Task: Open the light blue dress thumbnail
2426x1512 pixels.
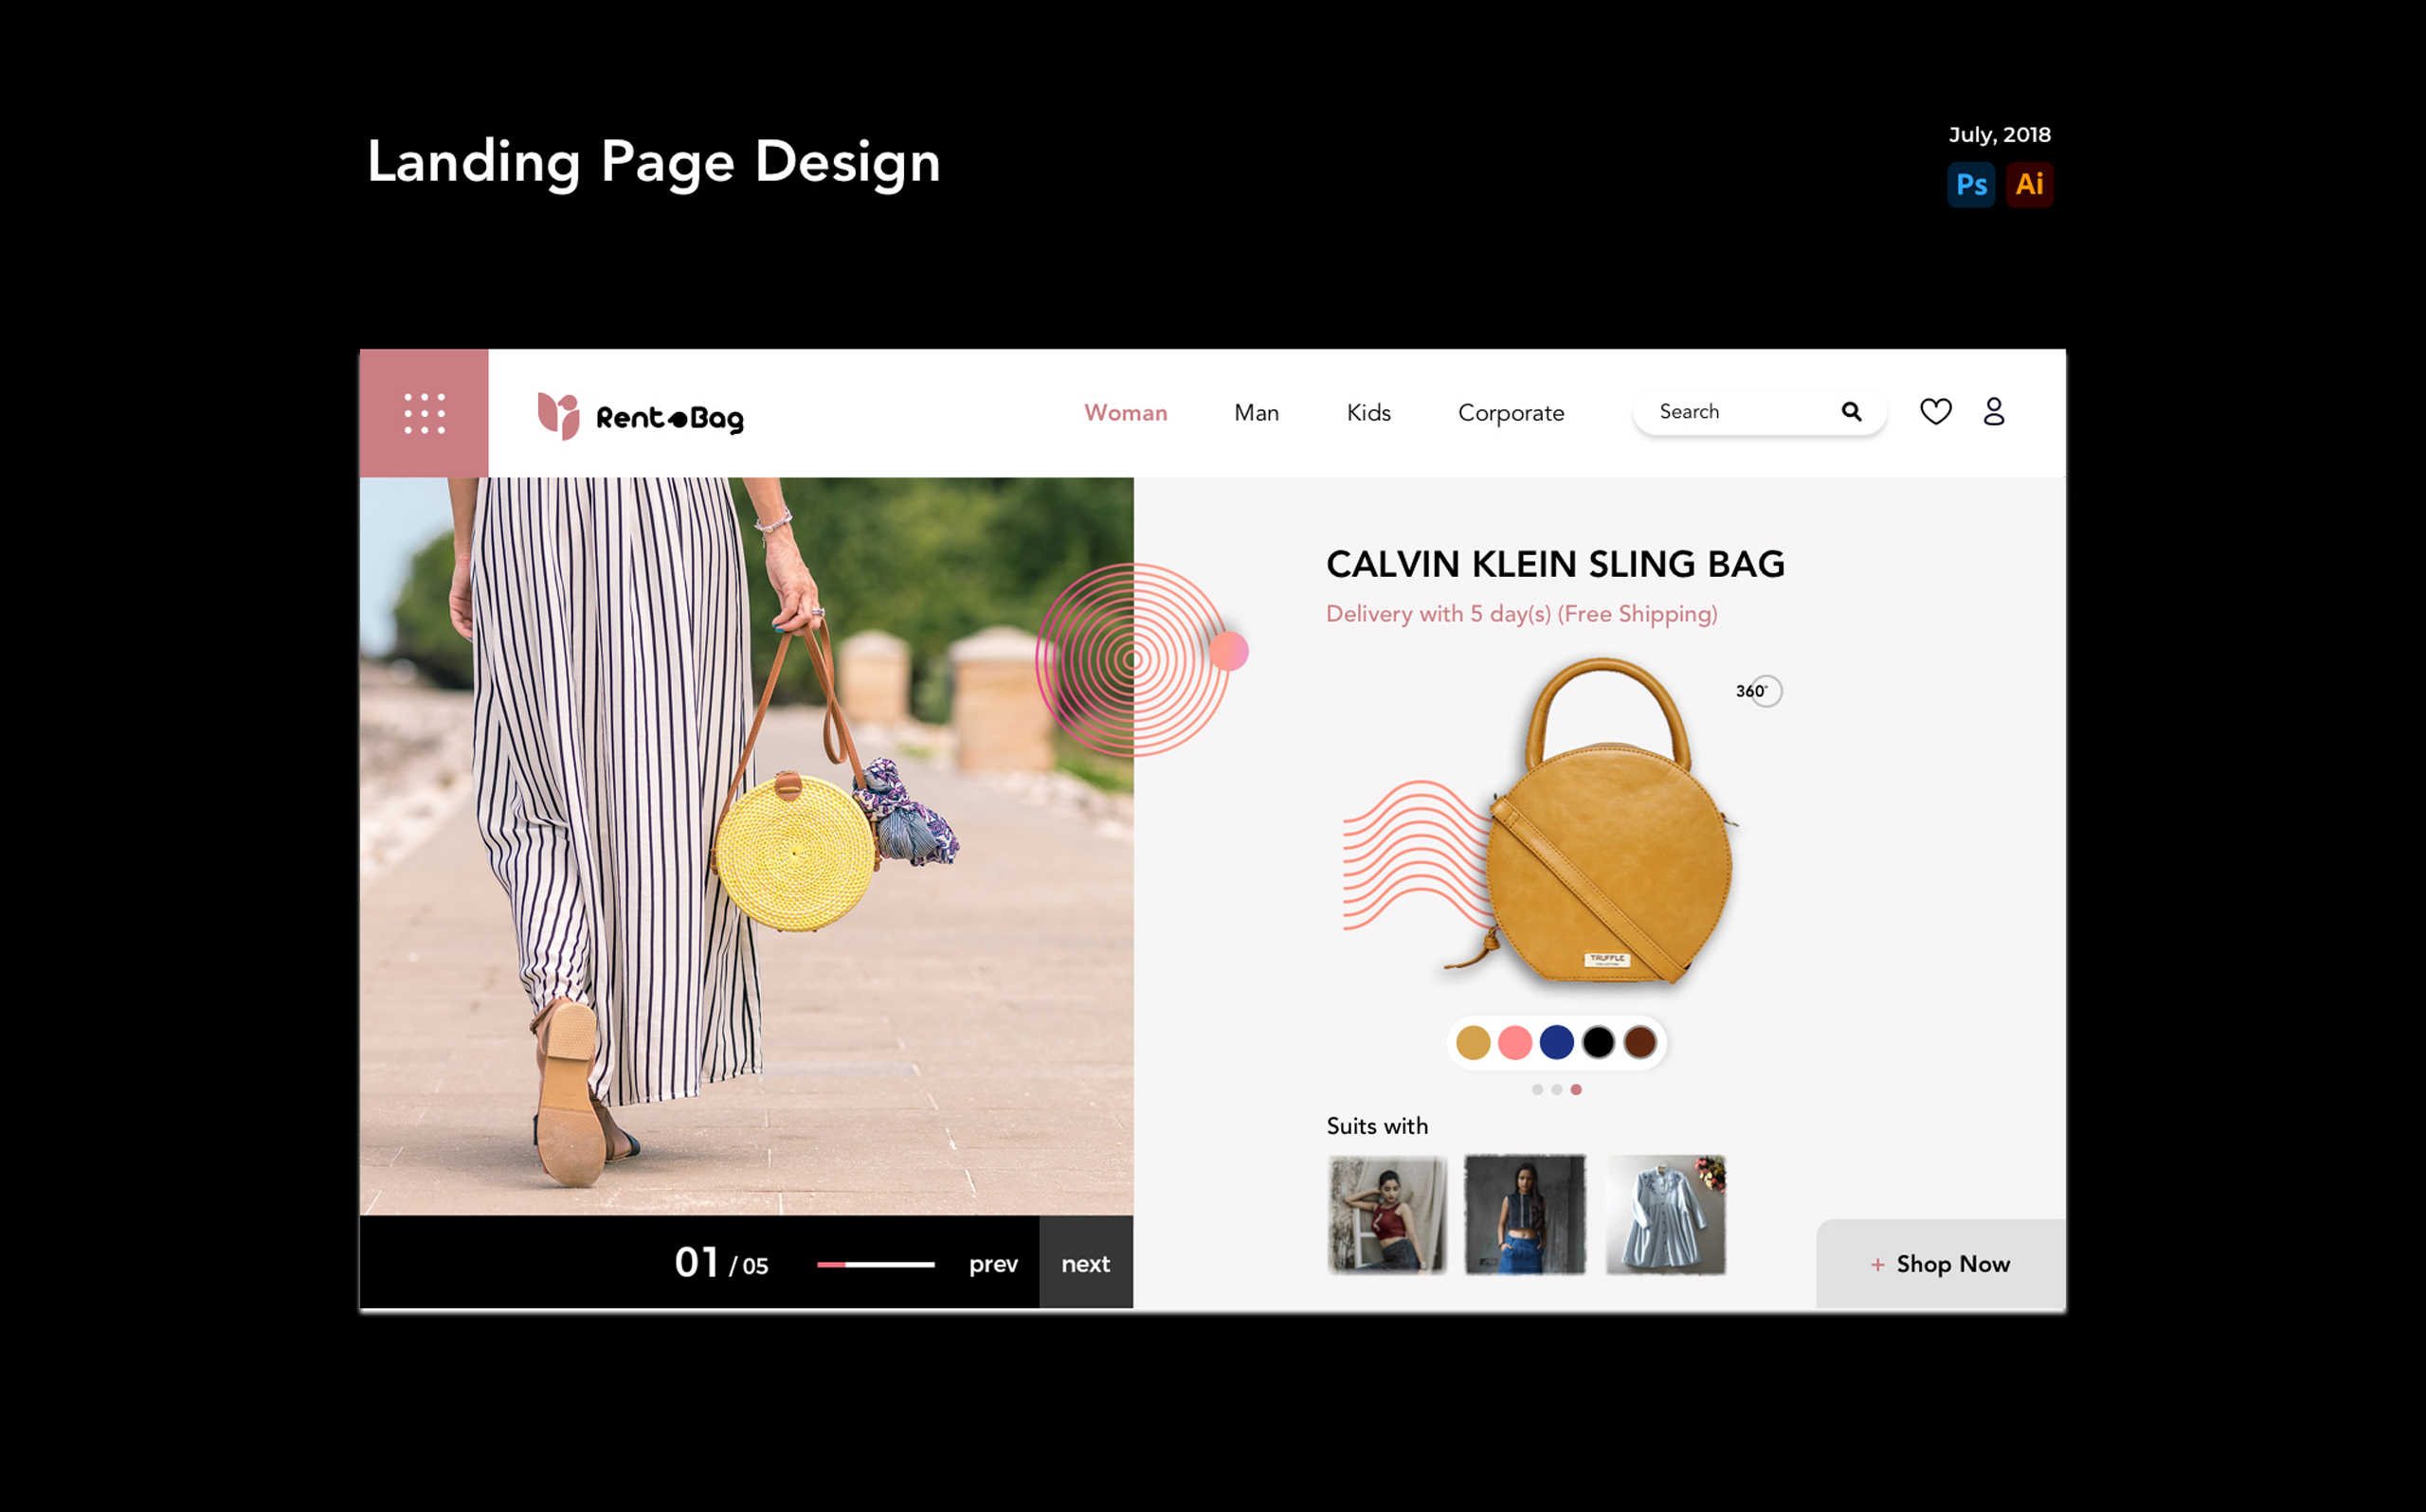Action: [x=1666, y=1215]
